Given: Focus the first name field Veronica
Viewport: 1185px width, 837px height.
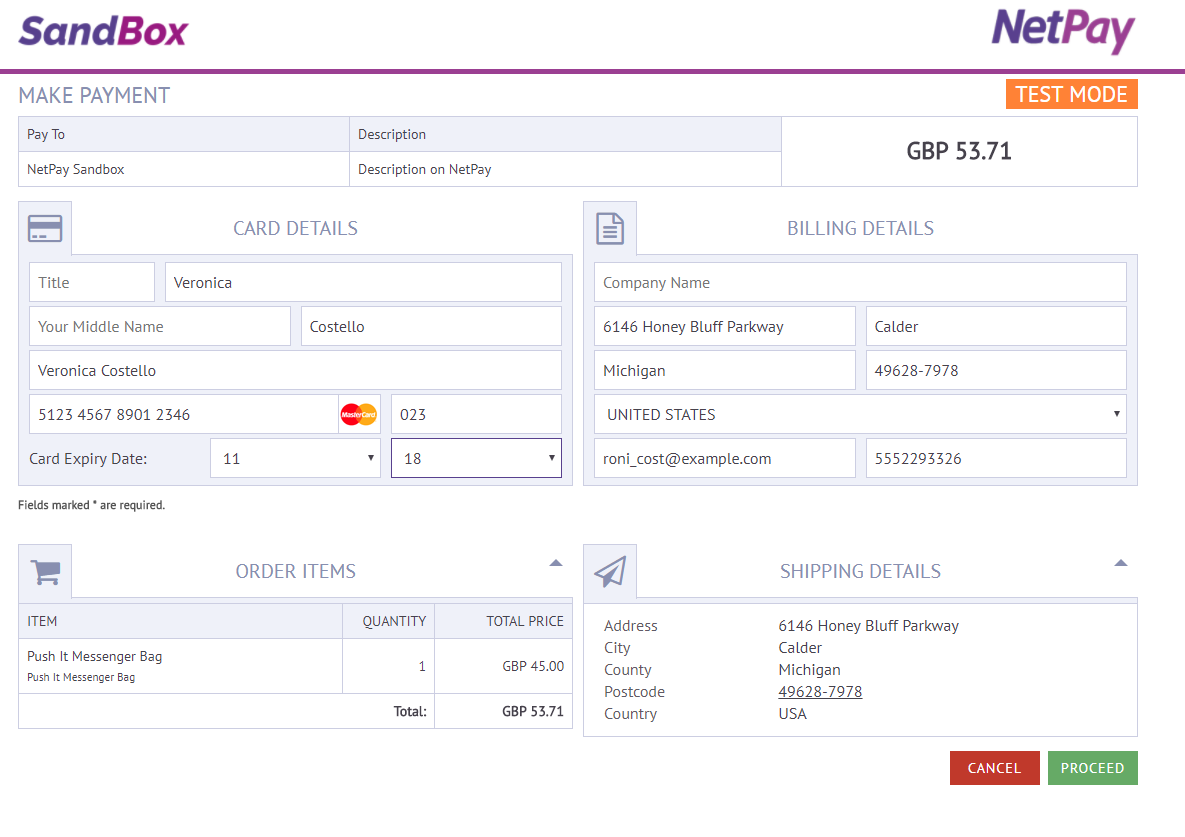Looking at the screenshot, I should pyautogui.click(x=364, y=283).
